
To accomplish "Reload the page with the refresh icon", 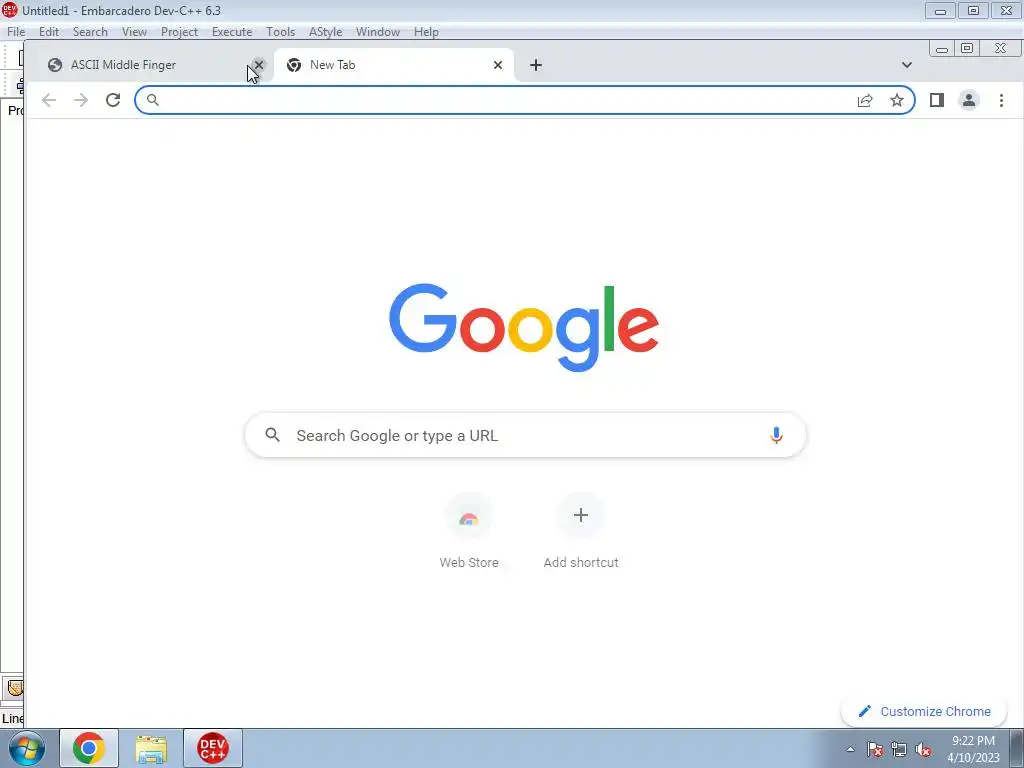I will 113,100.
